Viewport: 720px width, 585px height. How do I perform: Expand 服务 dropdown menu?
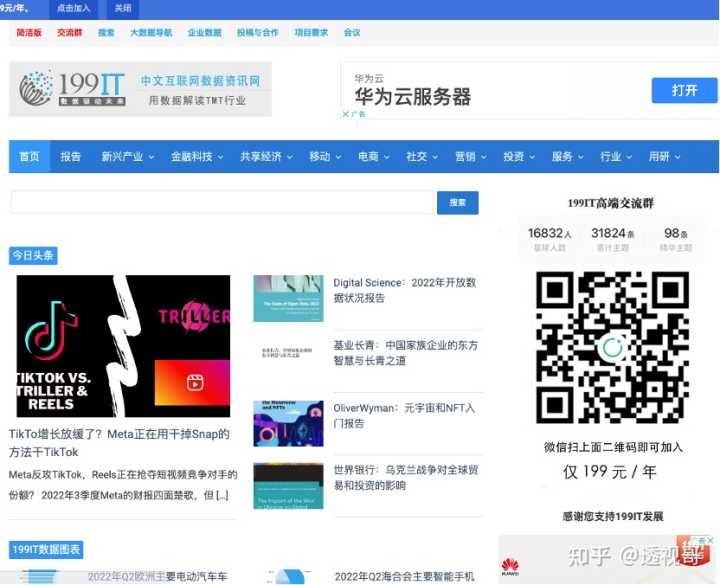click(x=568, y=157)
